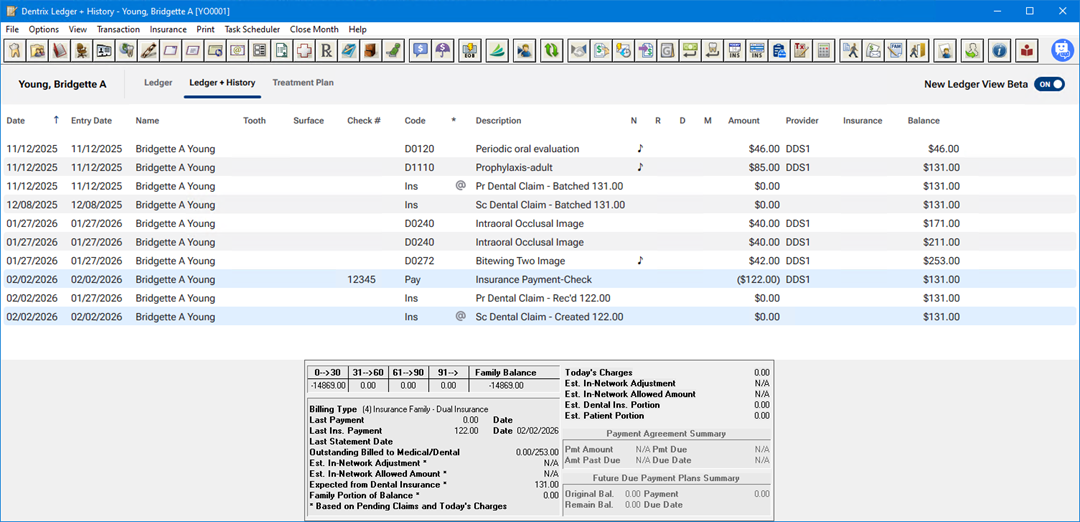
Task: Open the chatbot assistant icon
Action: click(1062, 50)
